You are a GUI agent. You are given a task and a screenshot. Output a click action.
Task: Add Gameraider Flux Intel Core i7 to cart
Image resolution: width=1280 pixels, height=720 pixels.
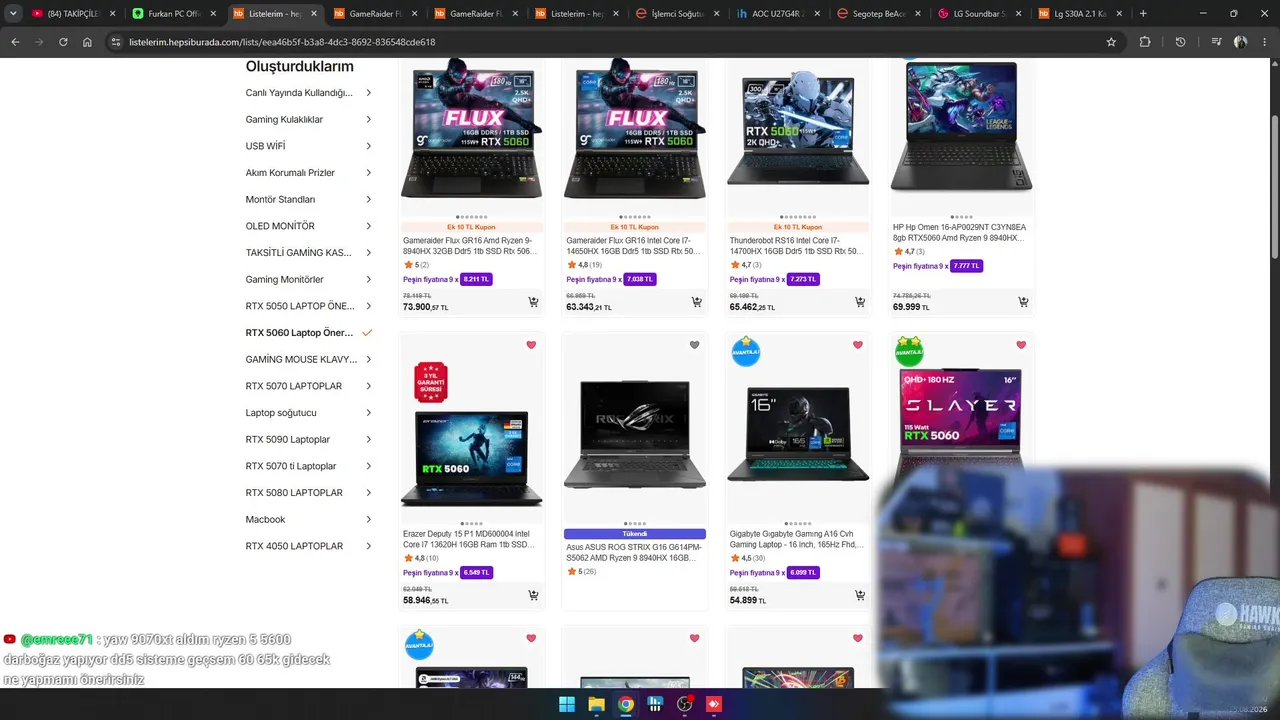coord(696,302)
